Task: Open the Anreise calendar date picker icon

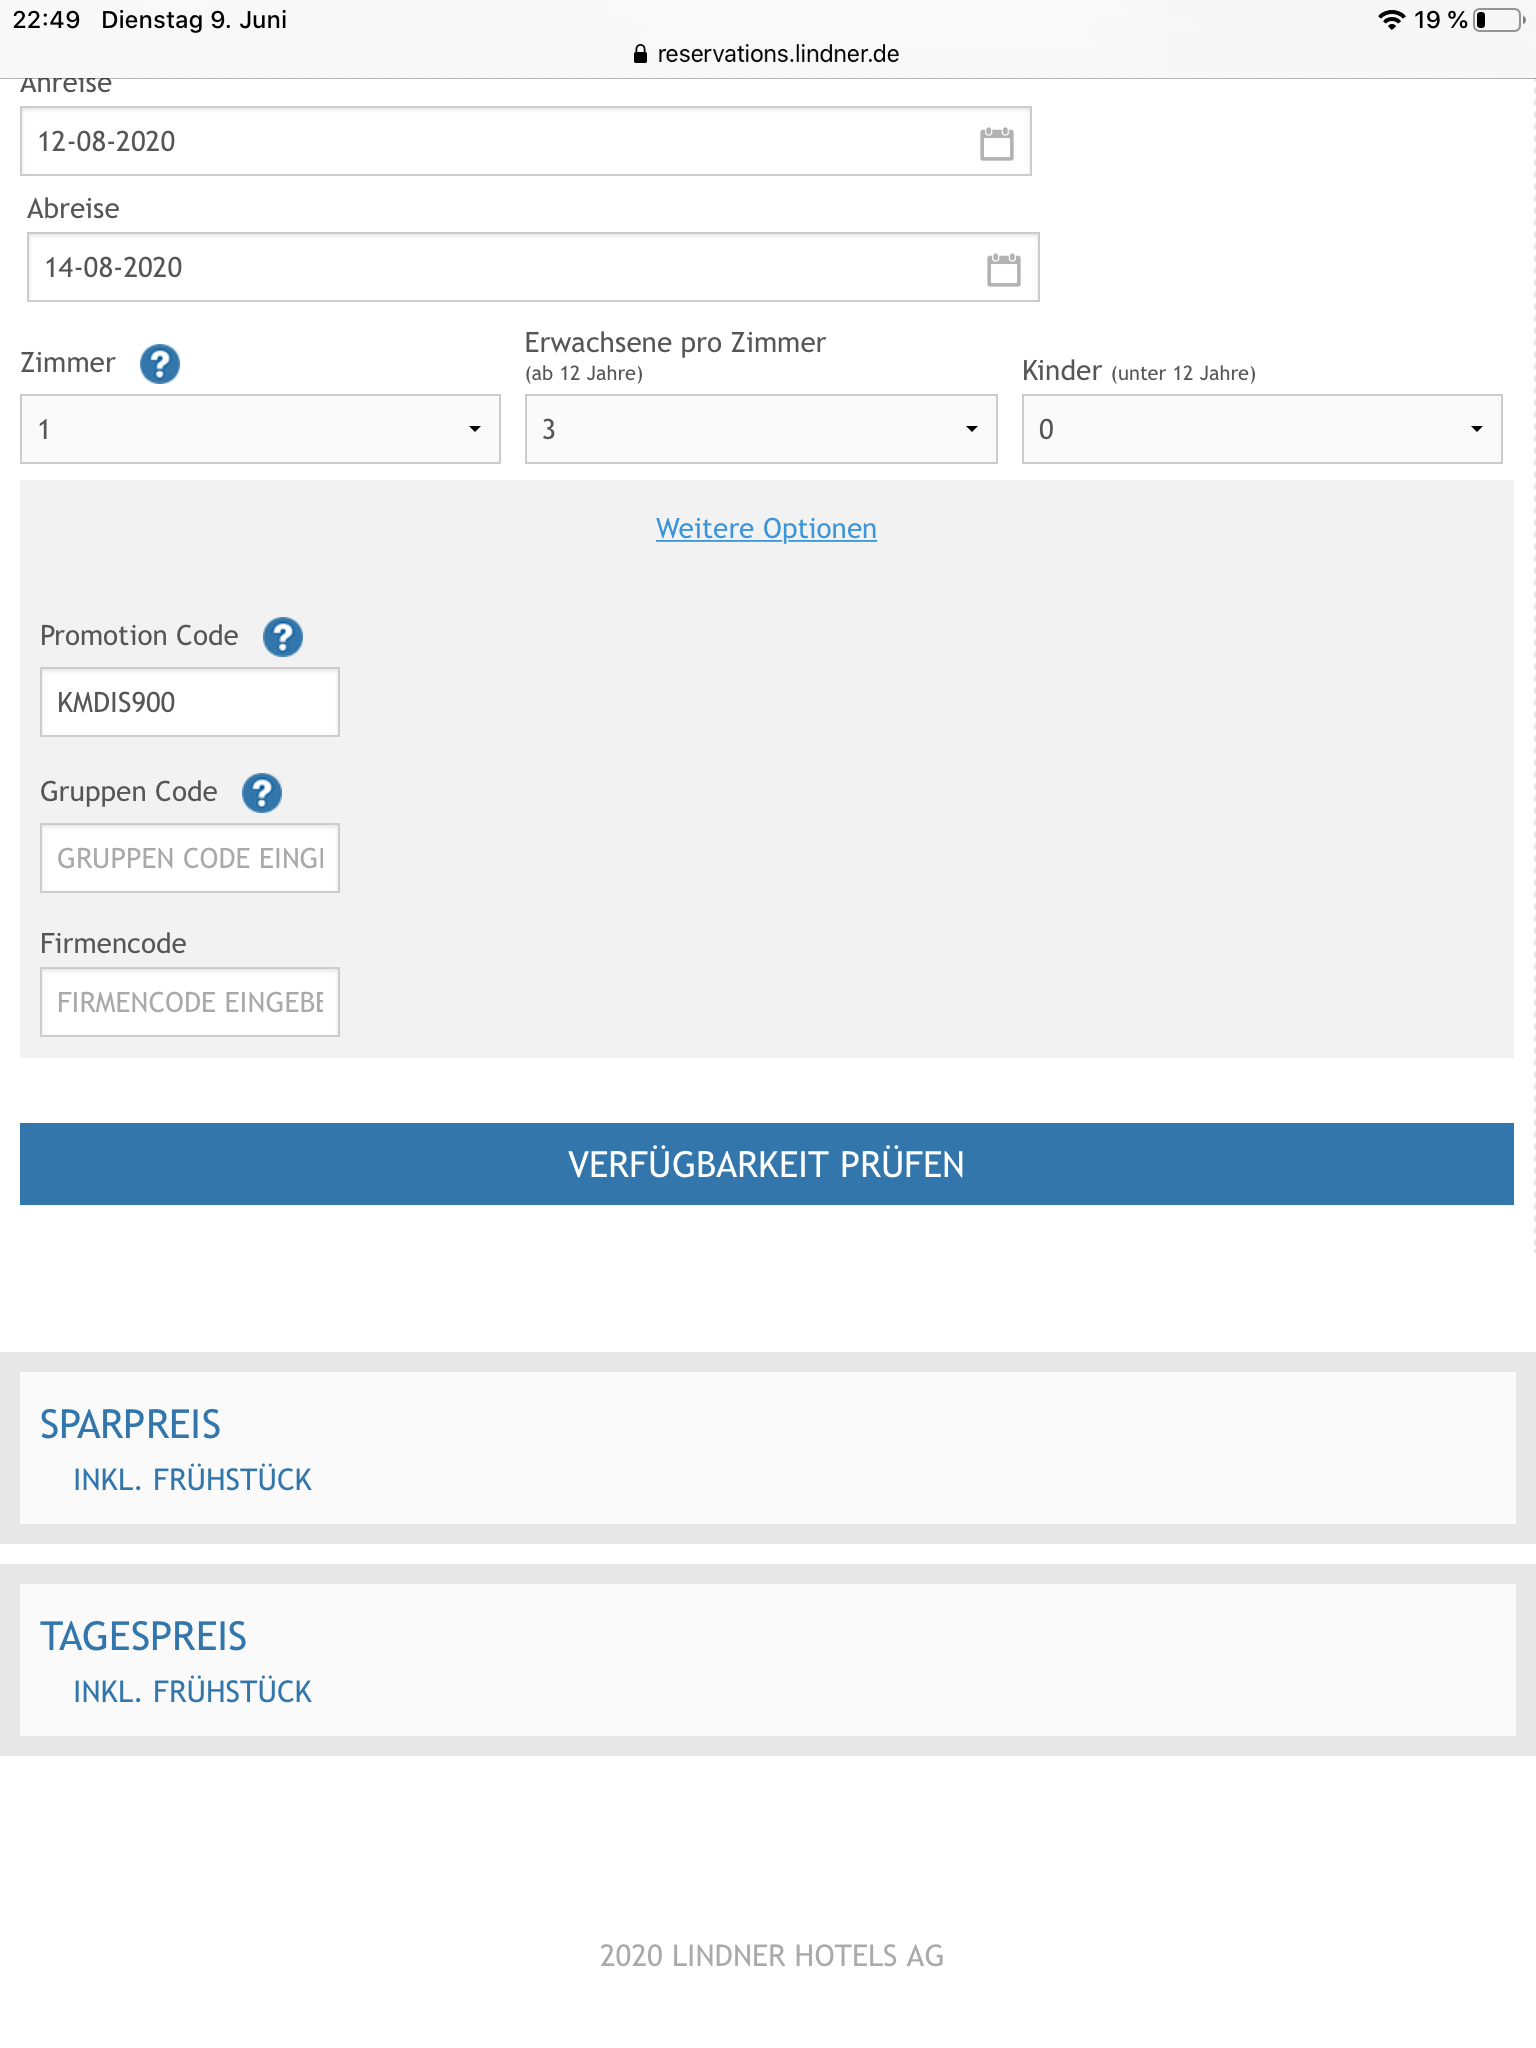Action: click(x=996, y=143)
